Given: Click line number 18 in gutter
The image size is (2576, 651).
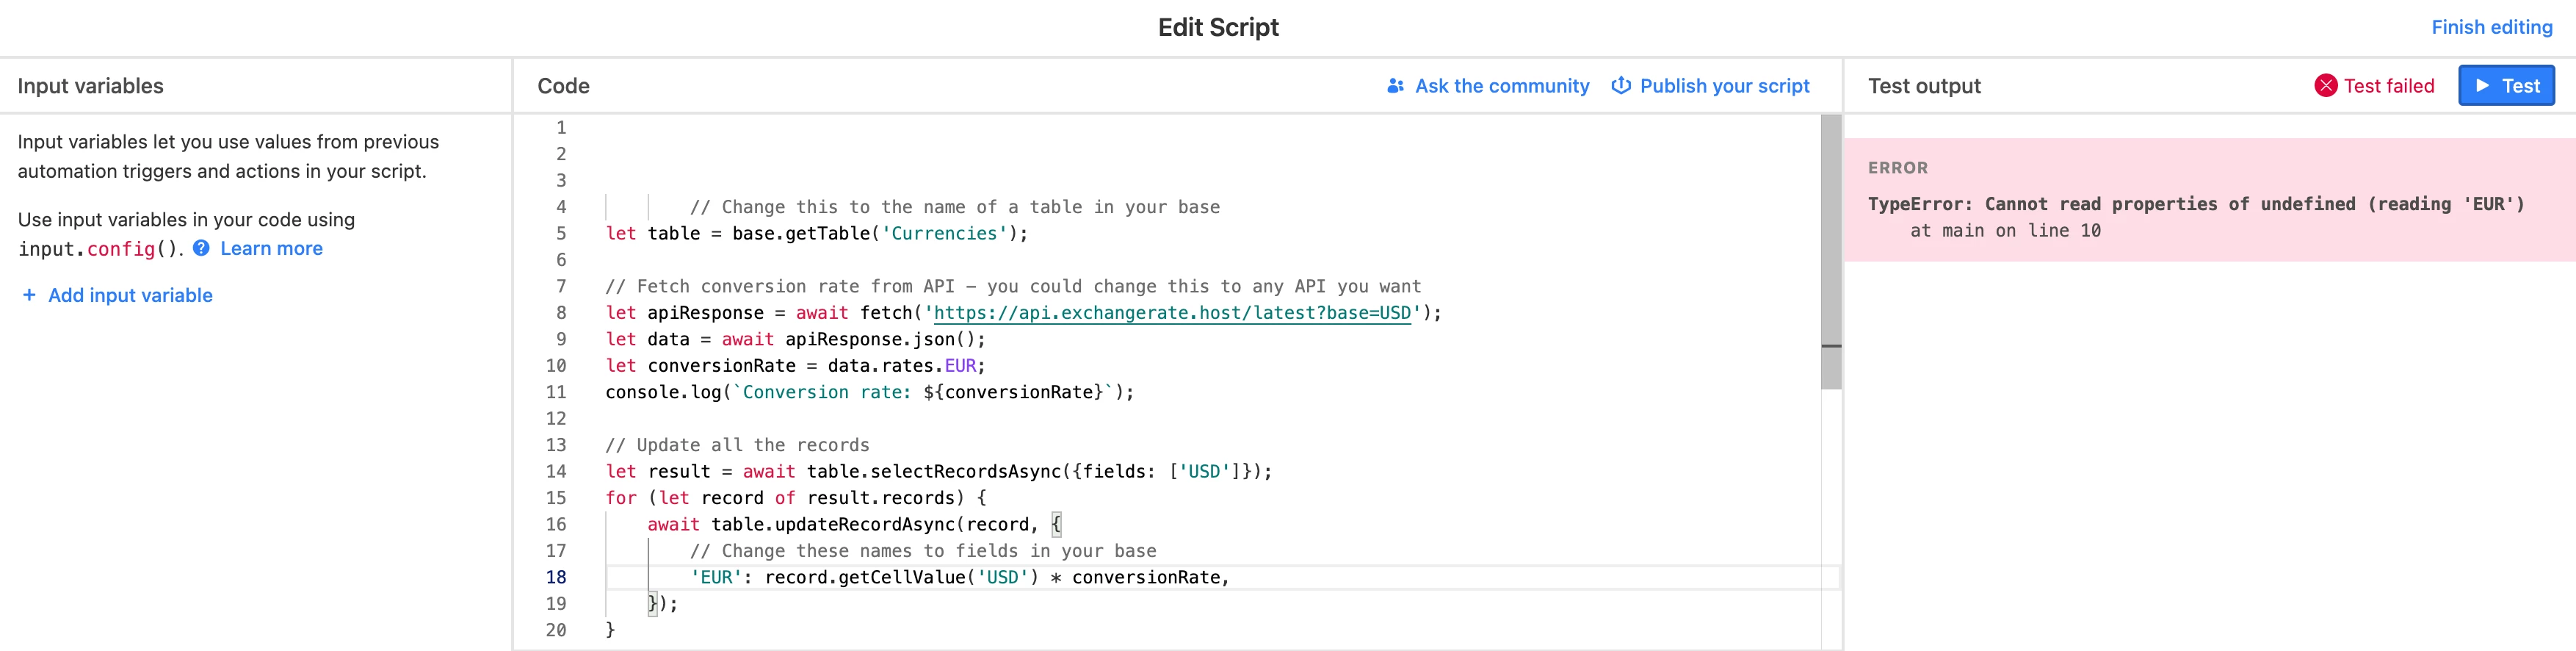Looking at the screenshot, I should pos(556,577).
